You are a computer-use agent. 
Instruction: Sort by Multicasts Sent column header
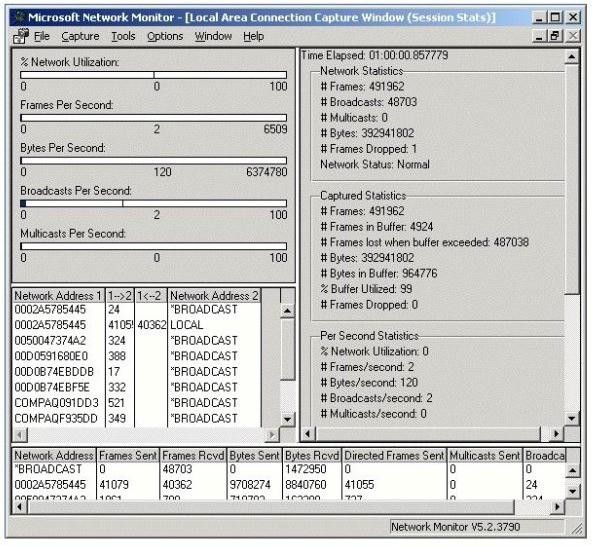coord(485,456)
